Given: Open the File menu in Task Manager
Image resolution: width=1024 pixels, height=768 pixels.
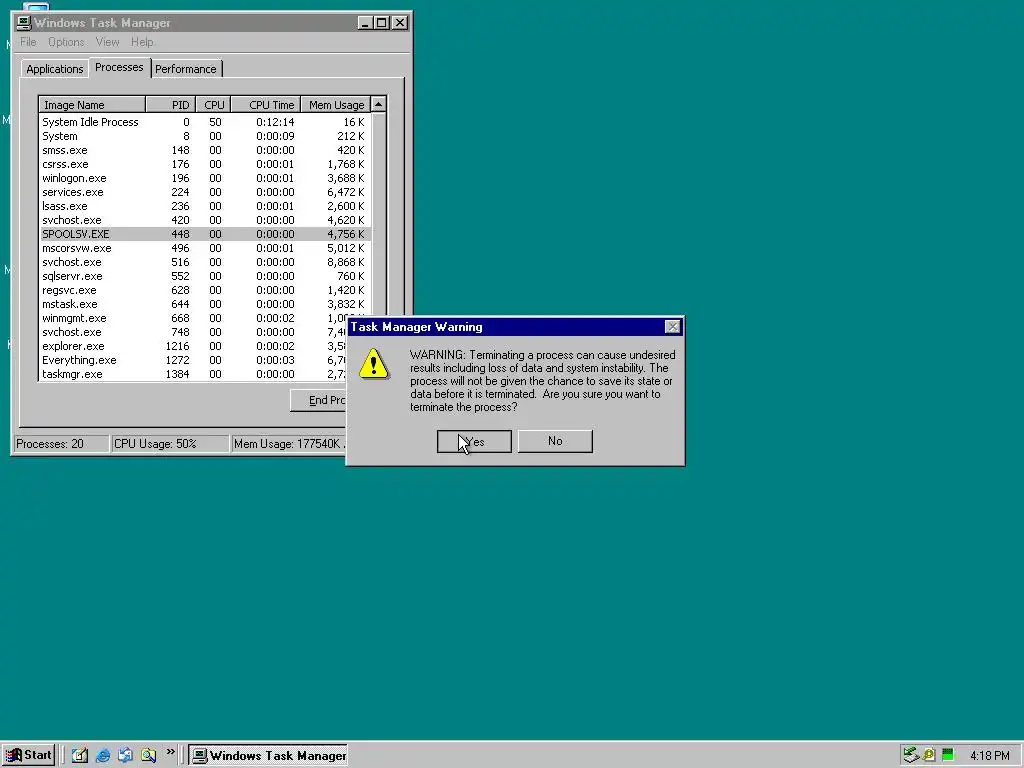Looking at the screenshot, I should tap(28, 42).
